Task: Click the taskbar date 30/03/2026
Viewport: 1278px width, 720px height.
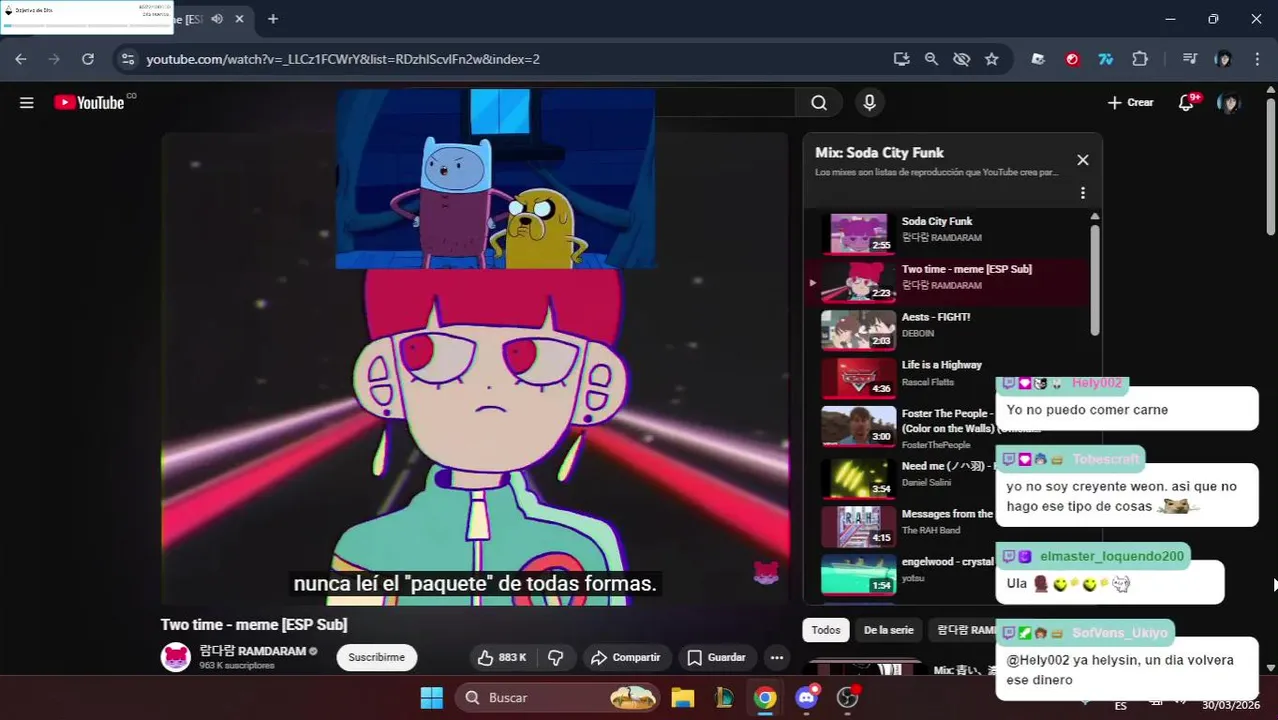Action: coord(1231,705)
